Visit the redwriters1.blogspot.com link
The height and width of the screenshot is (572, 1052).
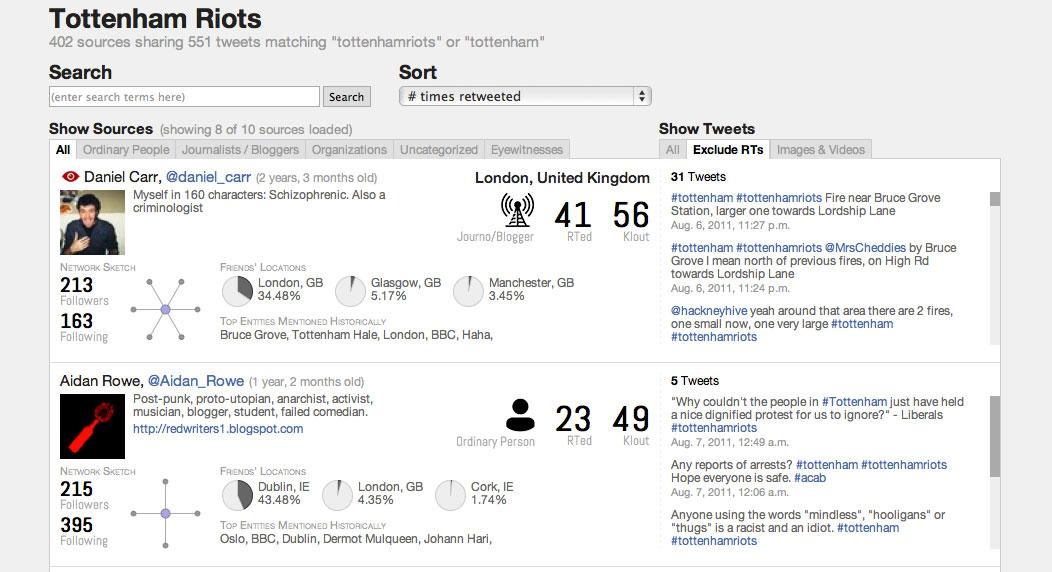tap(218, 429)
